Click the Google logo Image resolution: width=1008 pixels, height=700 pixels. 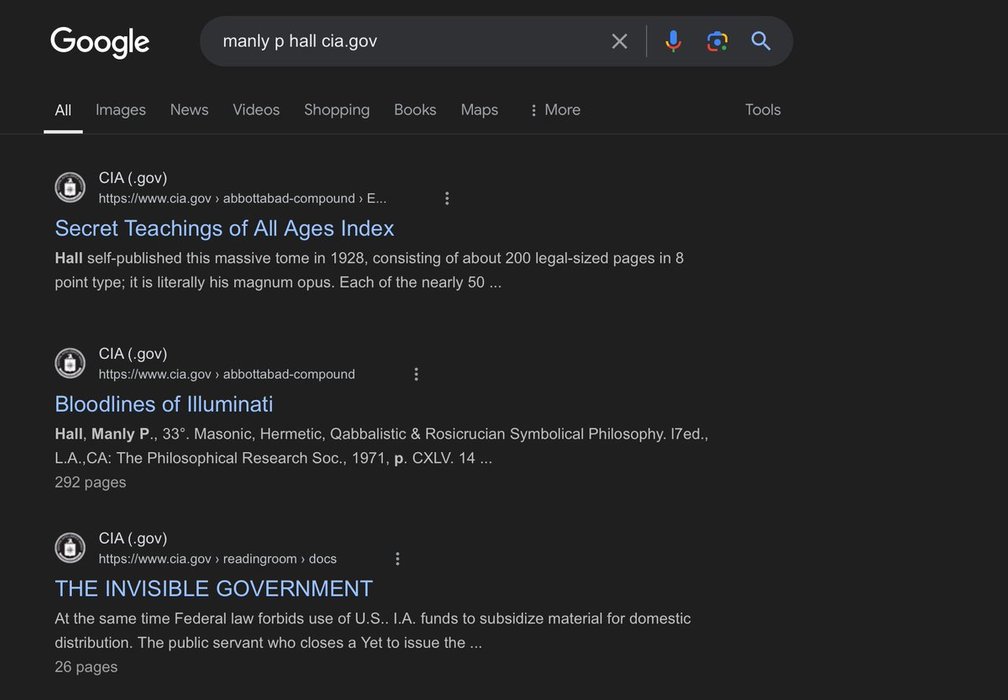pos(100,42)
